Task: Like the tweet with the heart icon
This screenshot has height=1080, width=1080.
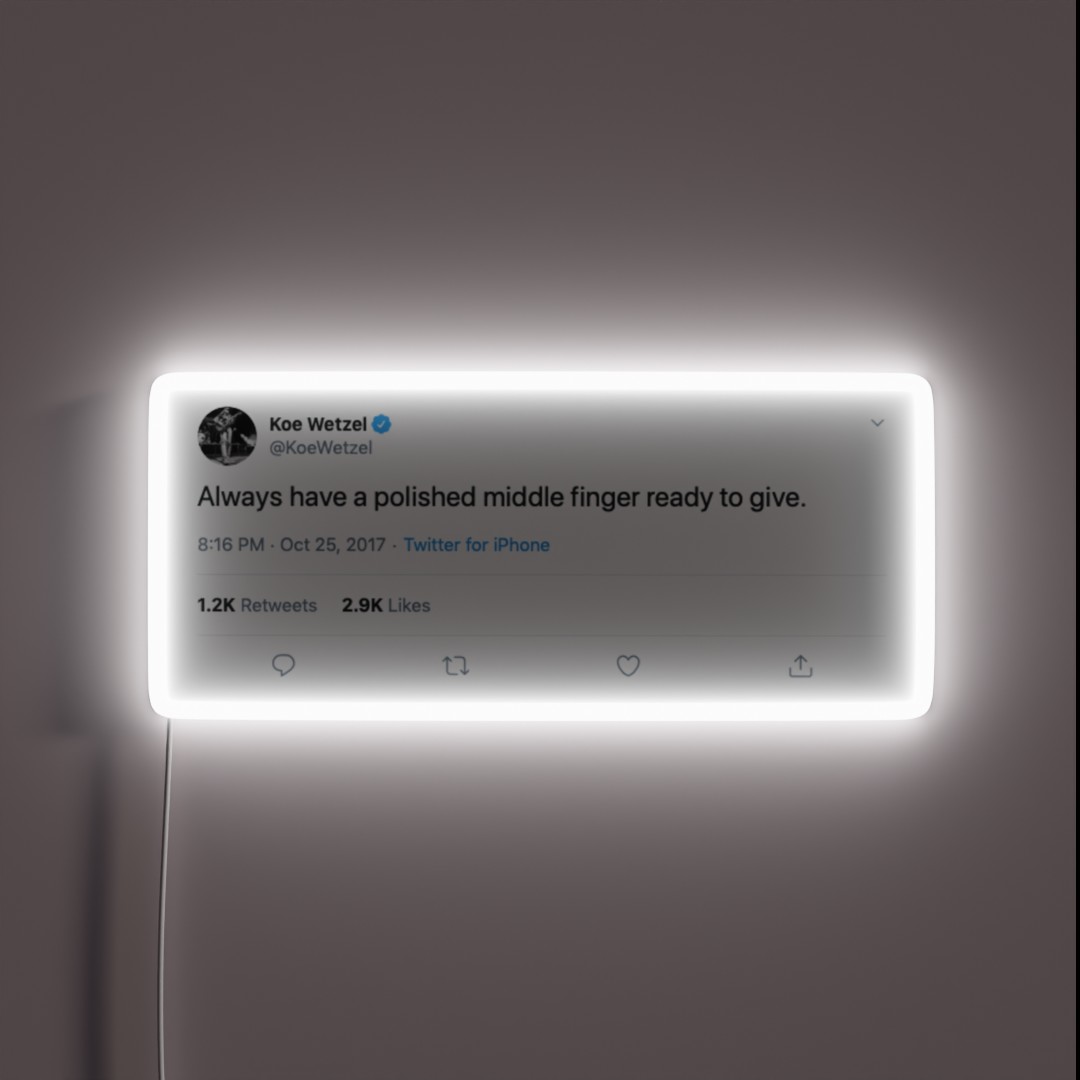Action: click(627, 665)
